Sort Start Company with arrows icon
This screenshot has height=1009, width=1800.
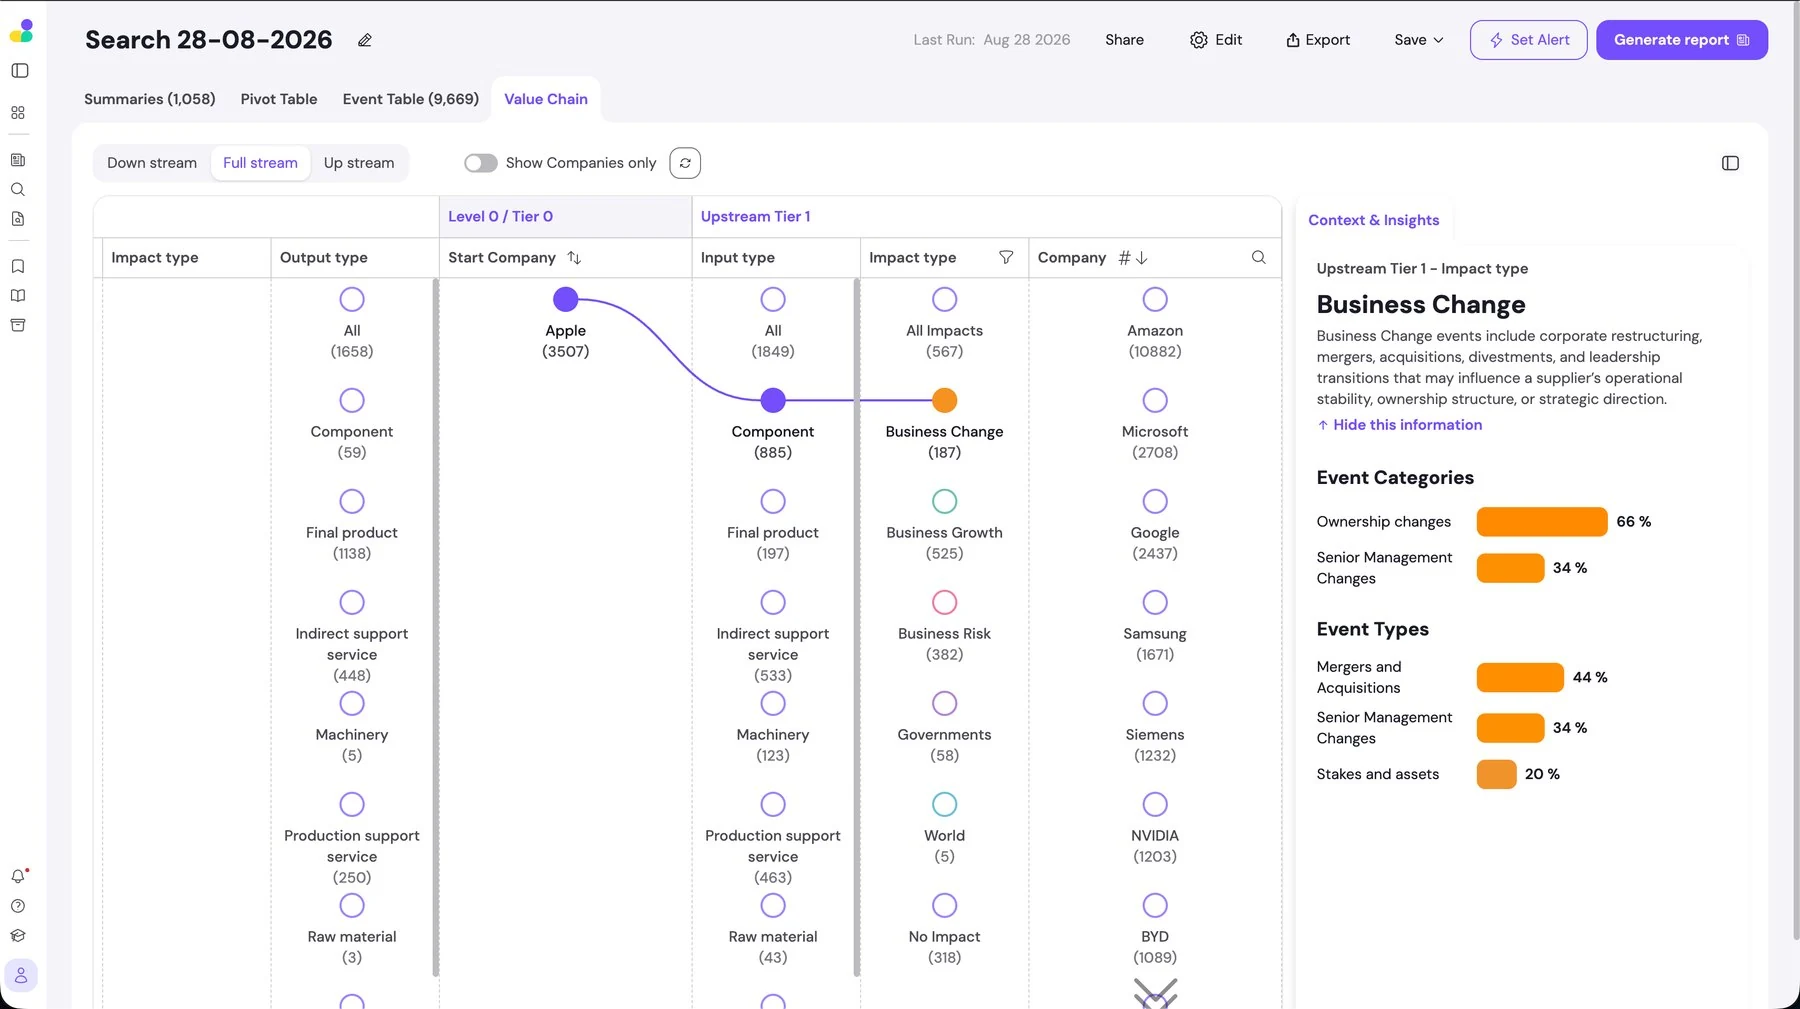point(574,257)
